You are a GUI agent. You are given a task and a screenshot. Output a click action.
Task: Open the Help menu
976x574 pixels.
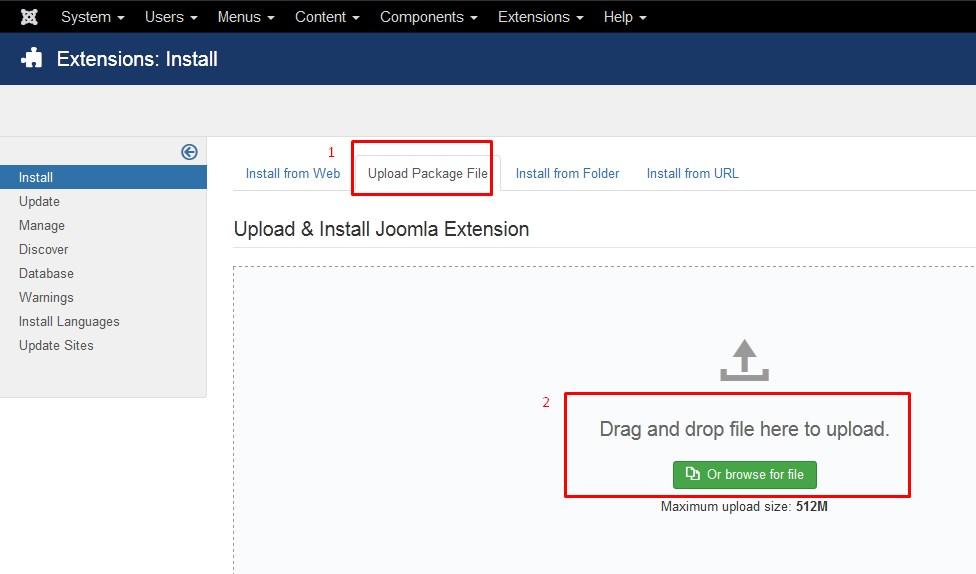[x=624, y=17]
